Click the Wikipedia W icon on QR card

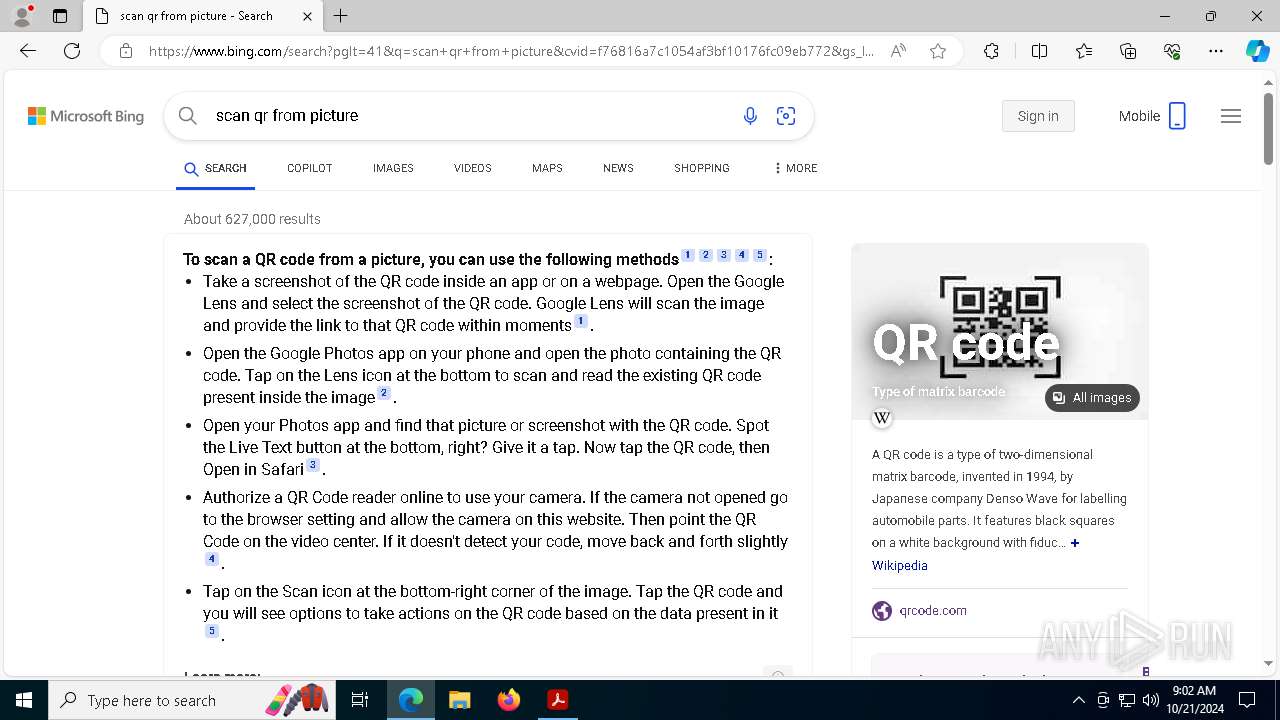tap(882, 418)
